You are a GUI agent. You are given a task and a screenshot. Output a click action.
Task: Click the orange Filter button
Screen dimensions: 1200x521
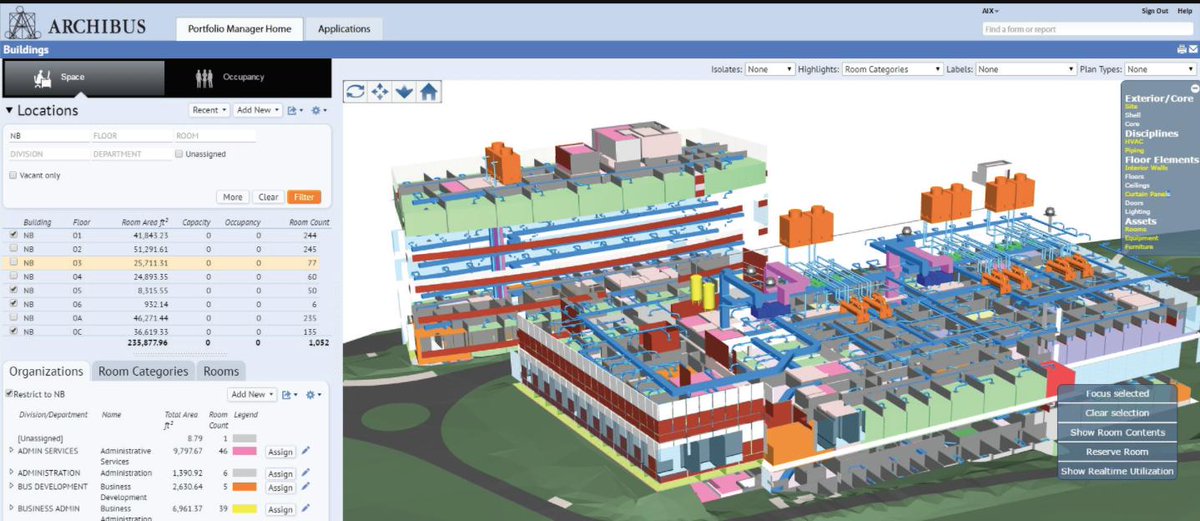pyautogui.click(x=304, y=197)
